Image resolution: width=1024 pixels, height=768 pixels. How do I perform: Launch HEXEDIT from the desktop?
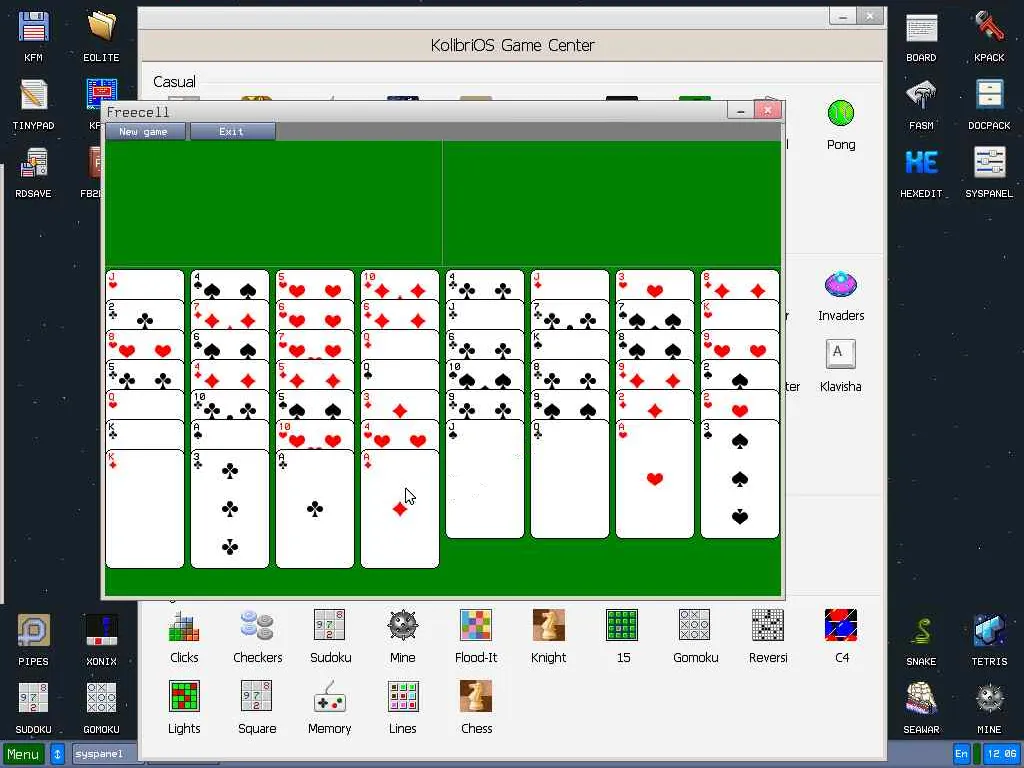click(x=921, y=172)
